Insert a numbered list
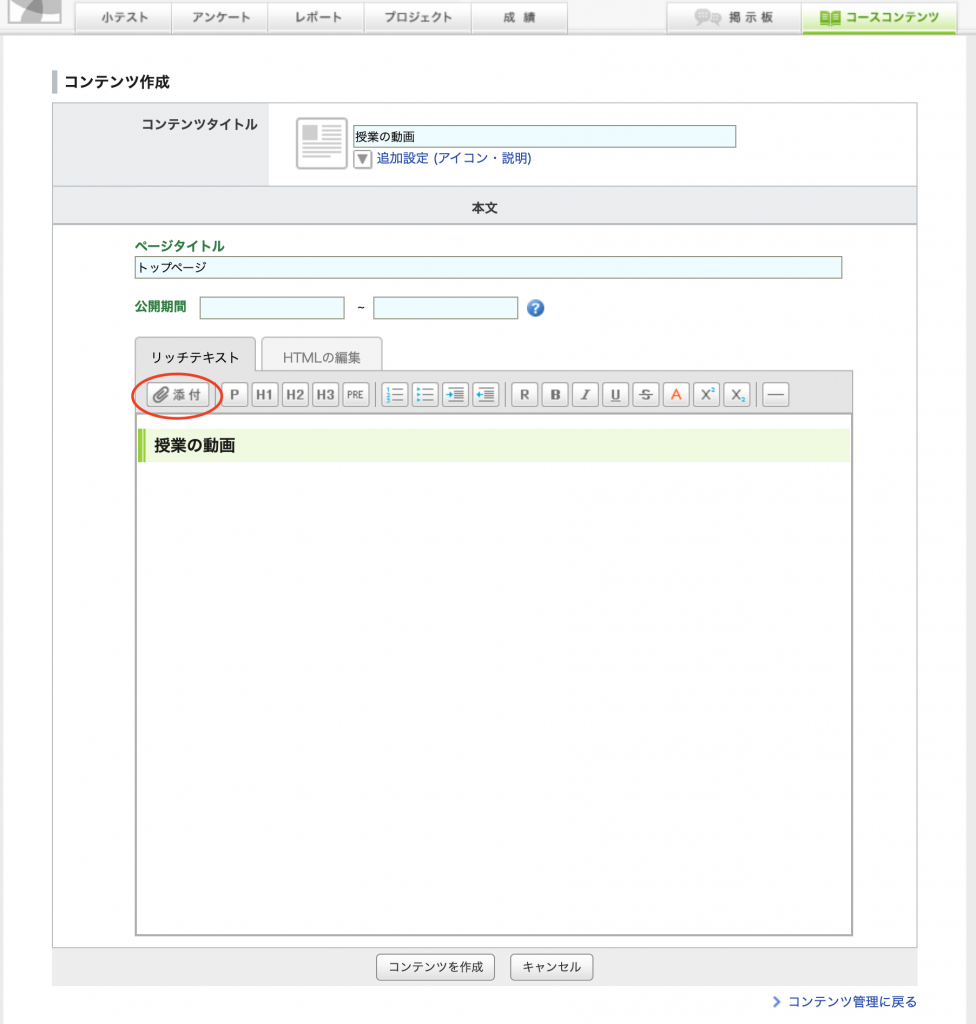The height and width of the screenshot is (1024, 976). [x=395, y=395]
